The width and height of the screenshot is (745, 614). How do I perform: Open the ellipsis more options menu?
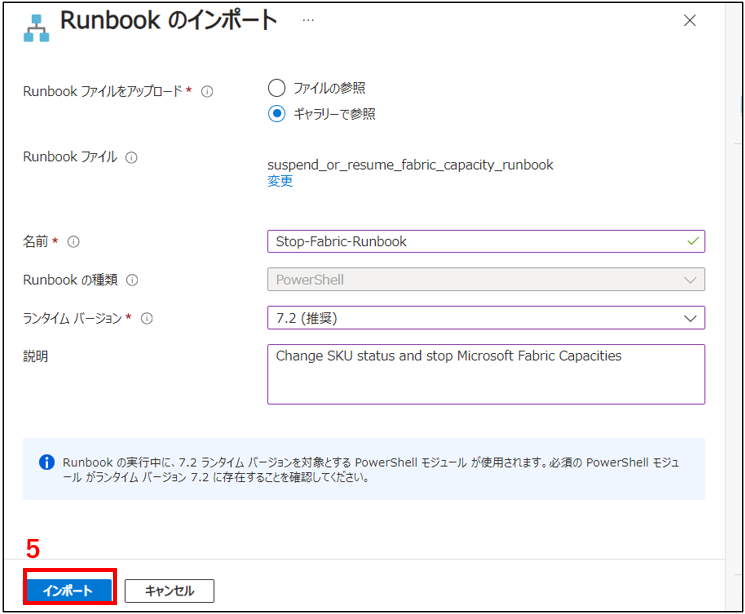(308, 20)
